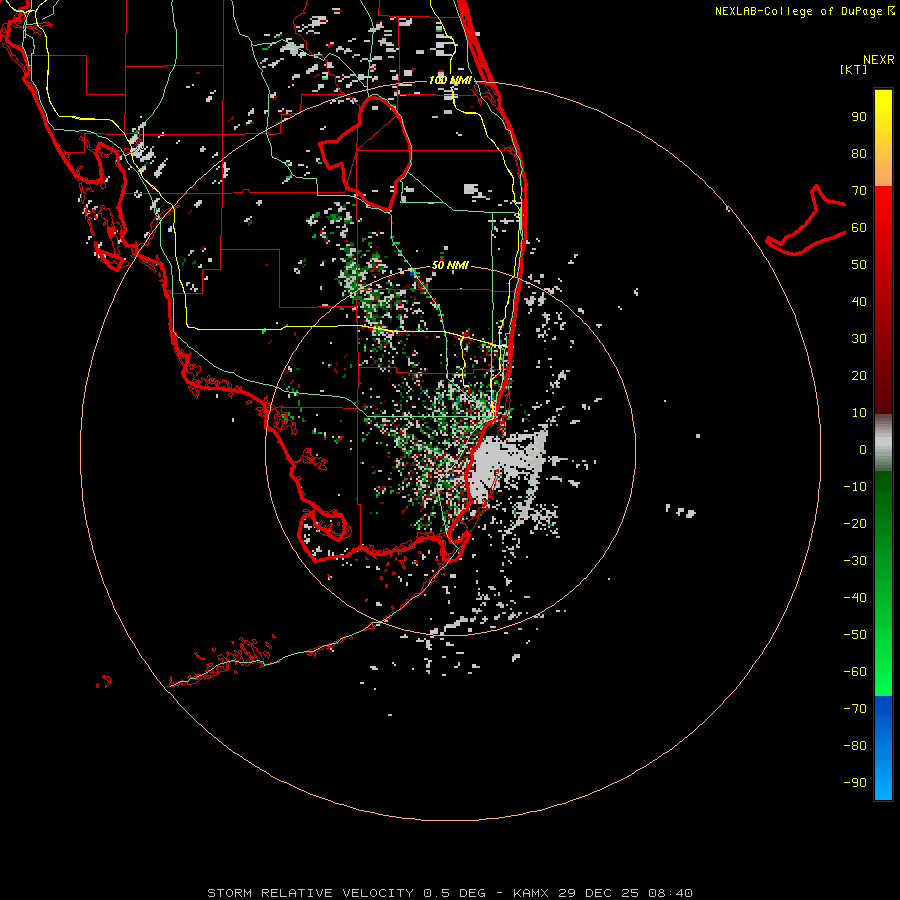Click the [KT] units label
900x900 pixels.
[x=853, y=69]
